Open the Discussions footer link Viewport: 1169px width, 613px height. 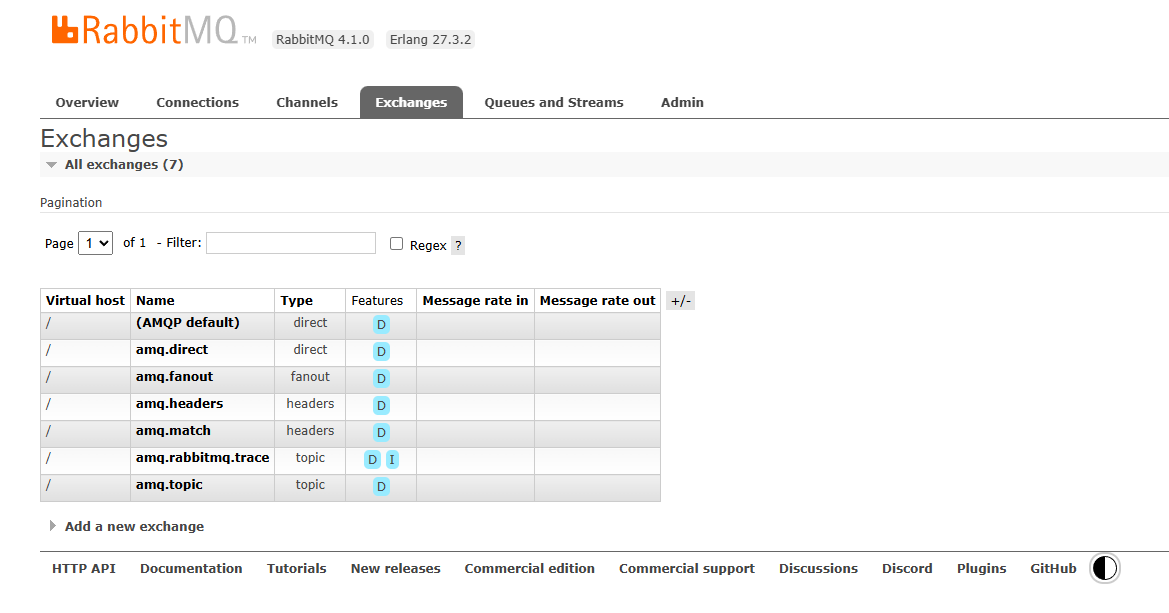(818, 568)
